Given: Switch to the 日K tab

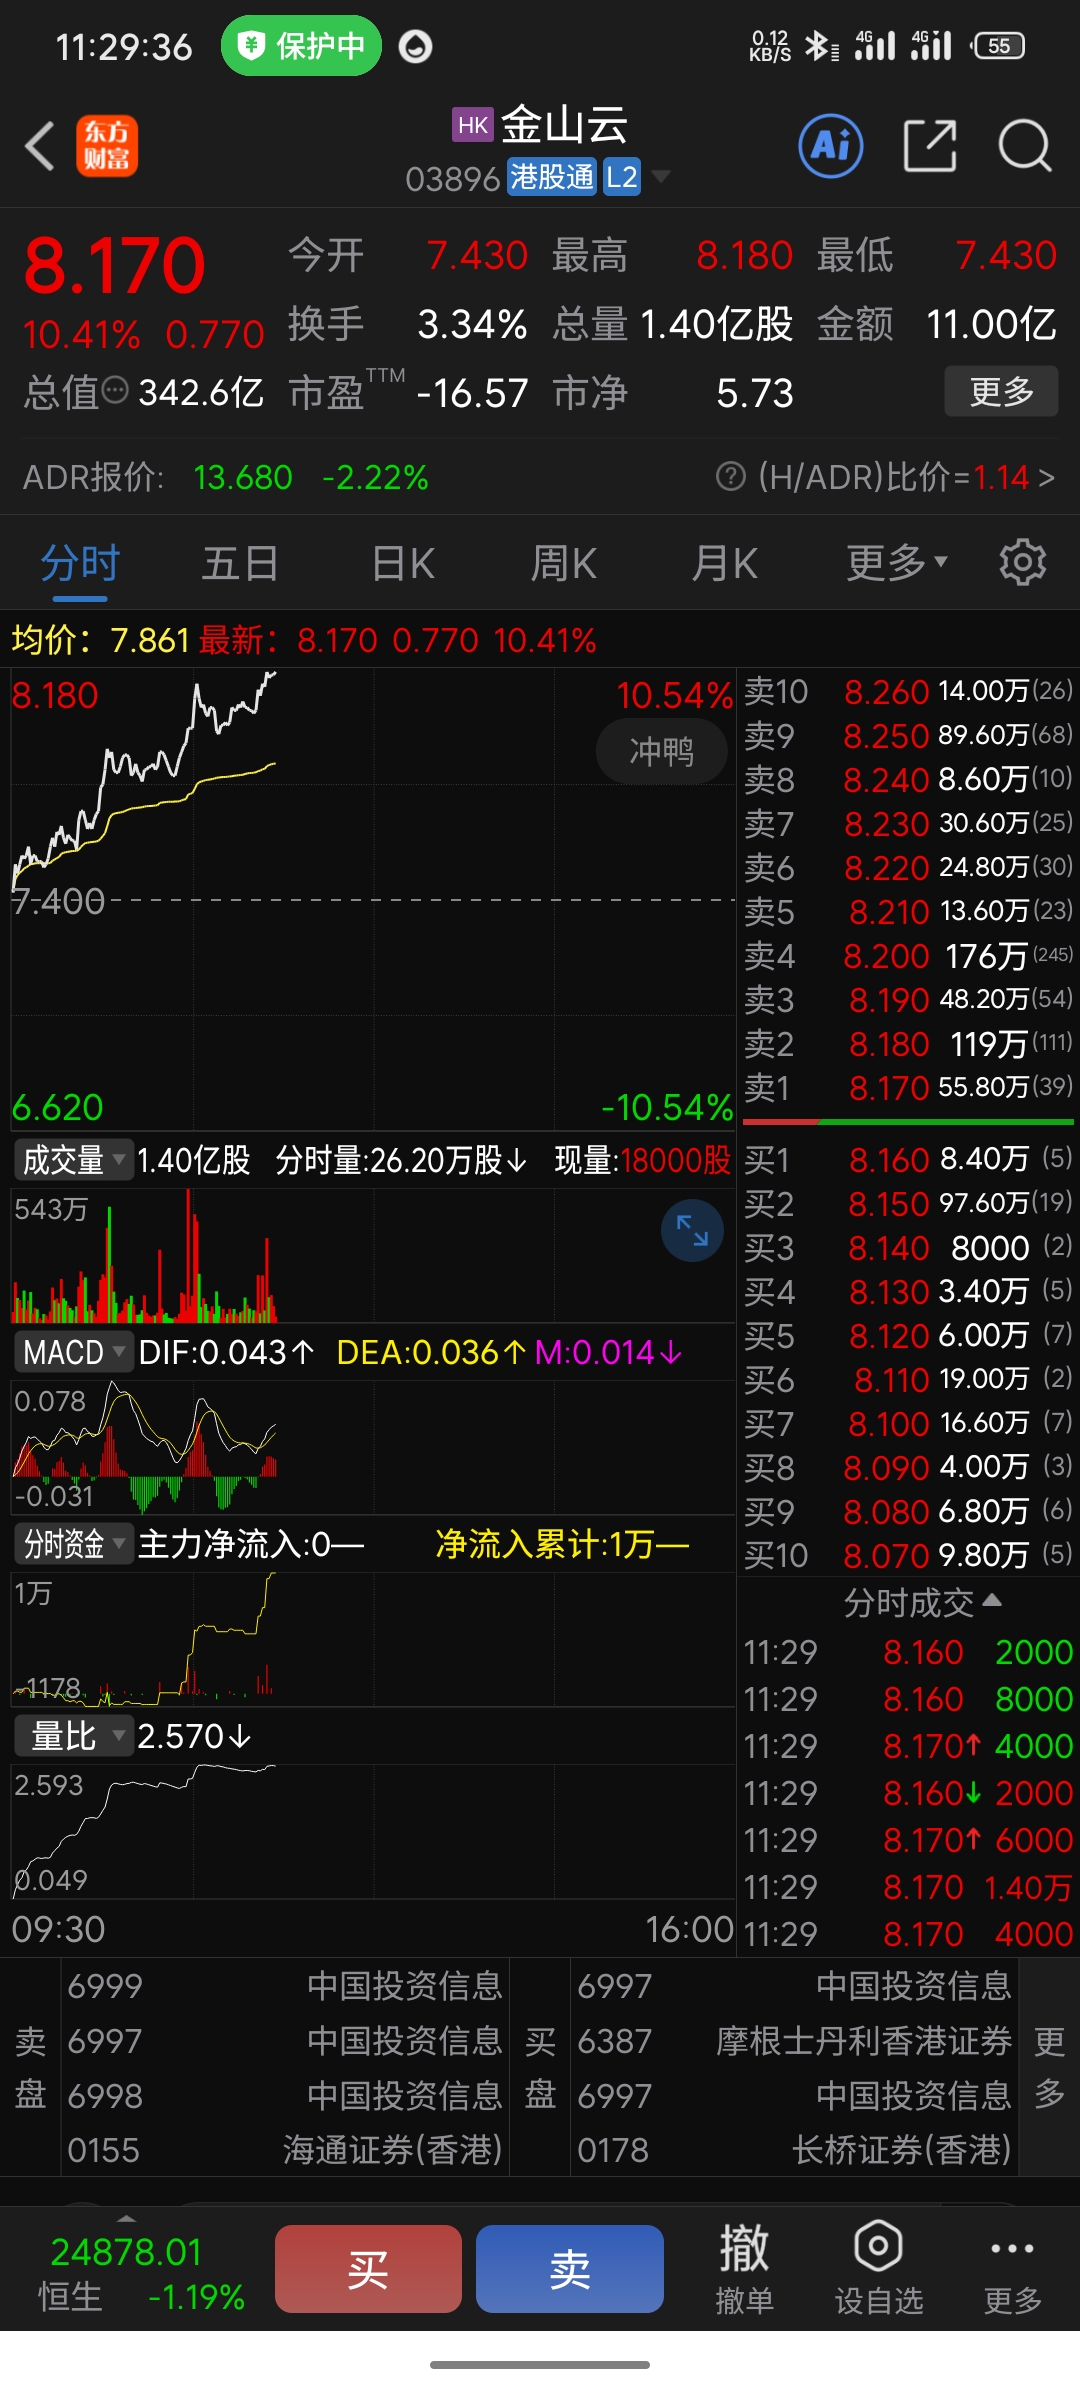Looking at the screenshot, I should (403, 563).
